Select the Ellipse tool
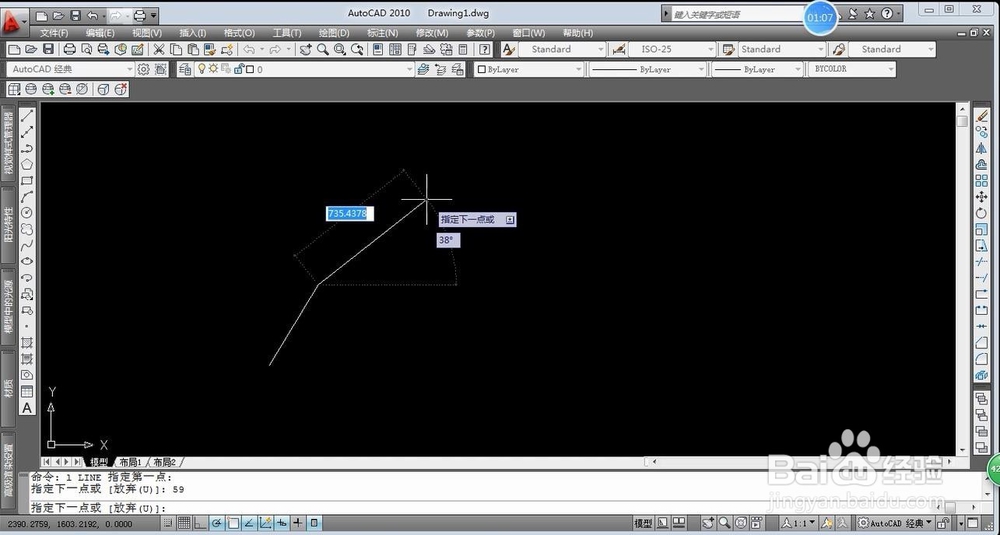The image size is (1000, 535). 27,261
